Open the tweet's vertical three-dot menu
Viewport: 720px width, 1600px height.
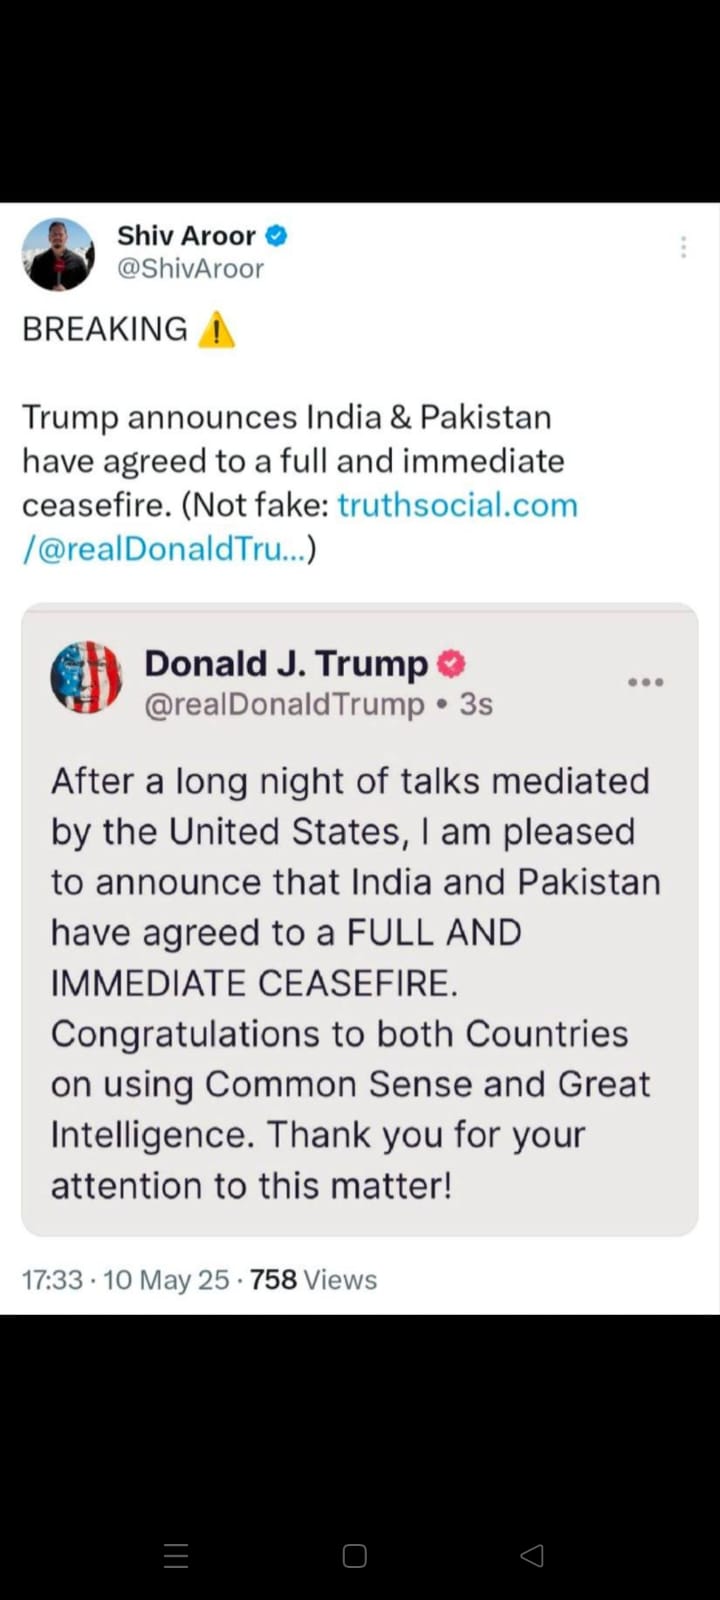(683, 247)
